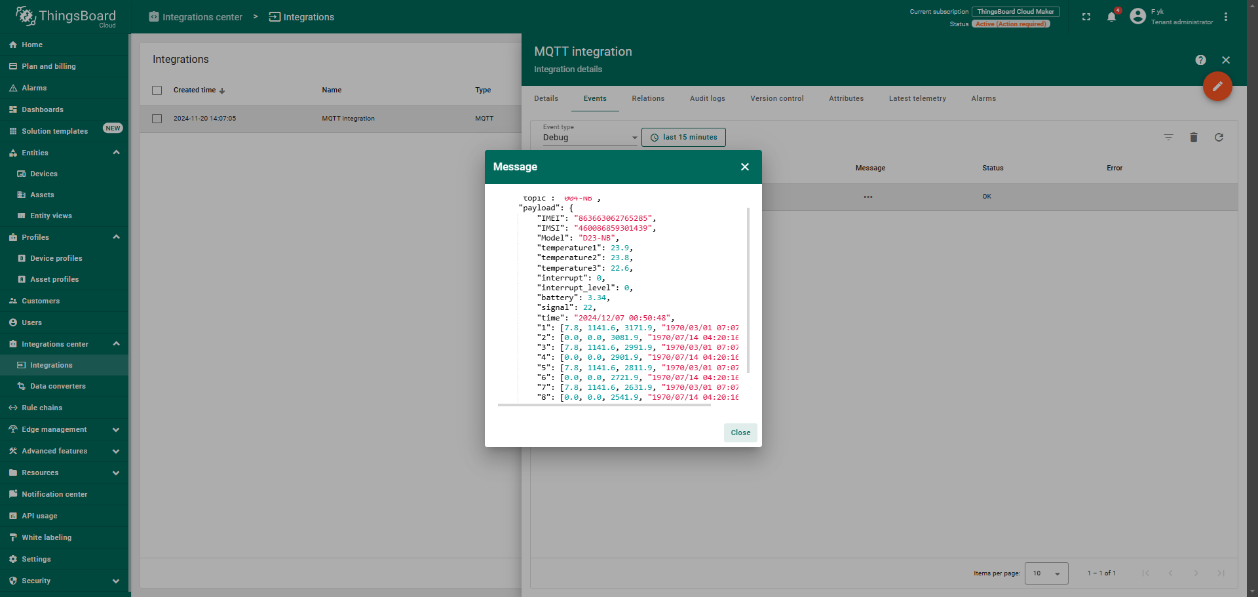1258x597 pixels.
Task: Switch to the Attributes tab
Action: pyautogui.click(x=846, y=99)
